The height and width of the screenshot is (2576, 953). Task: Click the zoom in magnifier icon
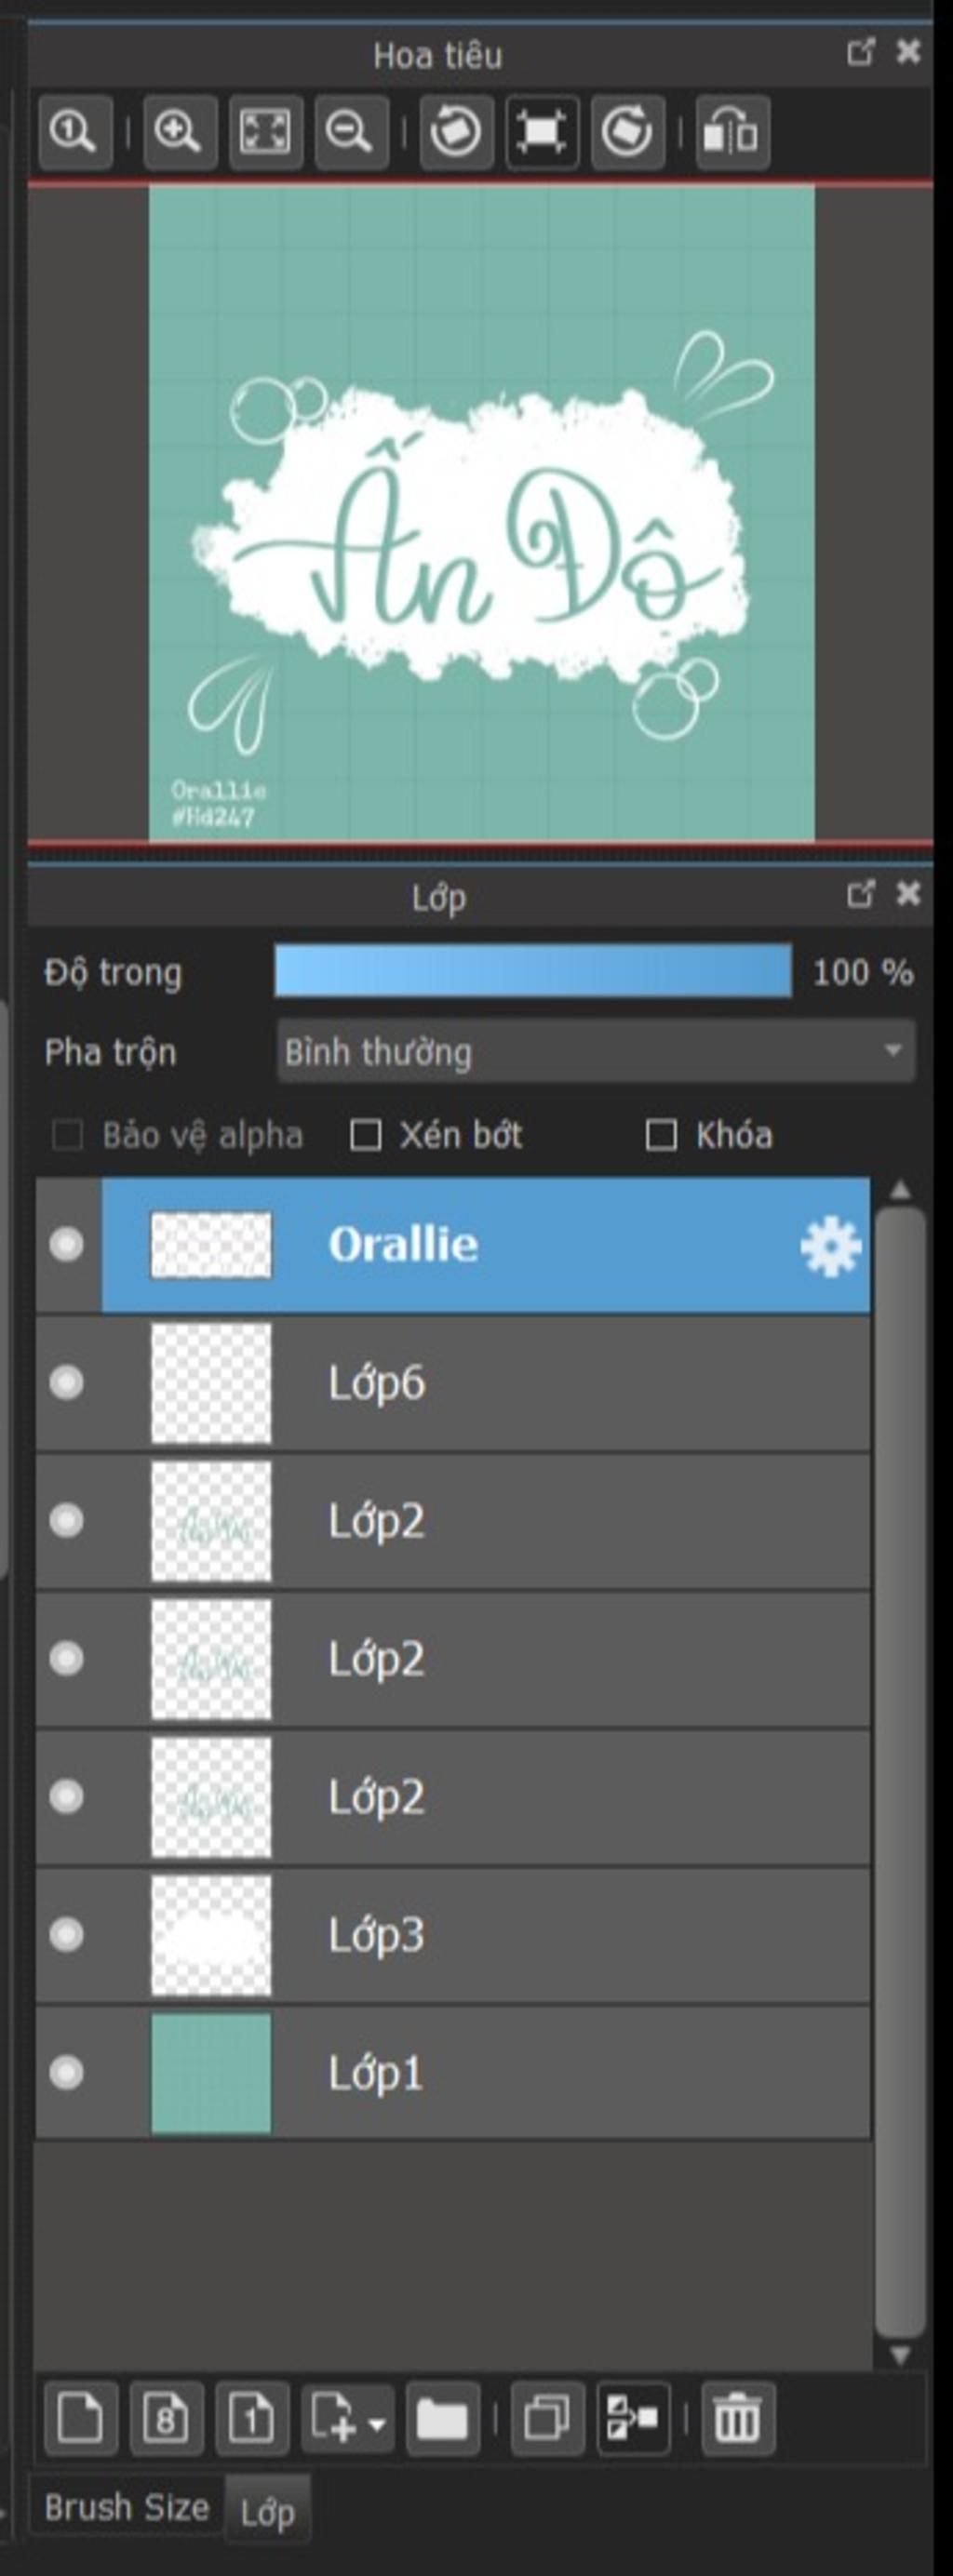180,132
